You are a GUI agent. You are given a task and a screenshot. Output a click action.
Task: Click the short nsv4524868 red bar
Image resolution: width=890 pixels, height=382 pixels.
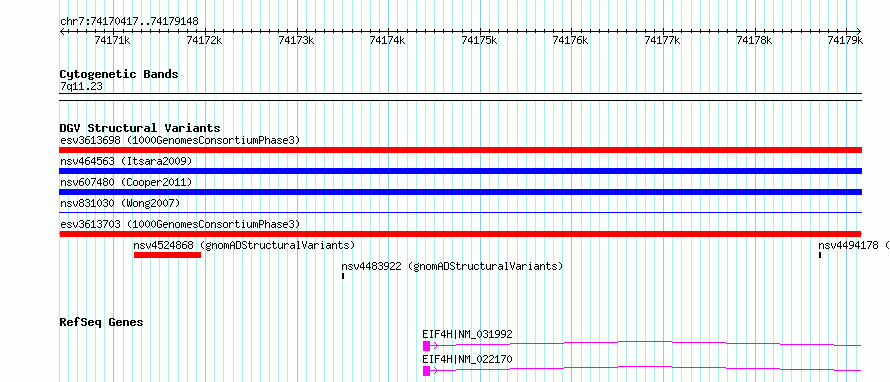click(167, 255)
